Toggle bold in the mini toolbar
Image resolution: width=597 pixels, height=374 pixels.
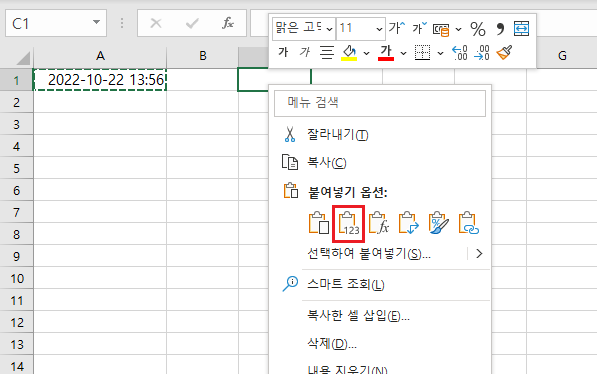(283, 52)
